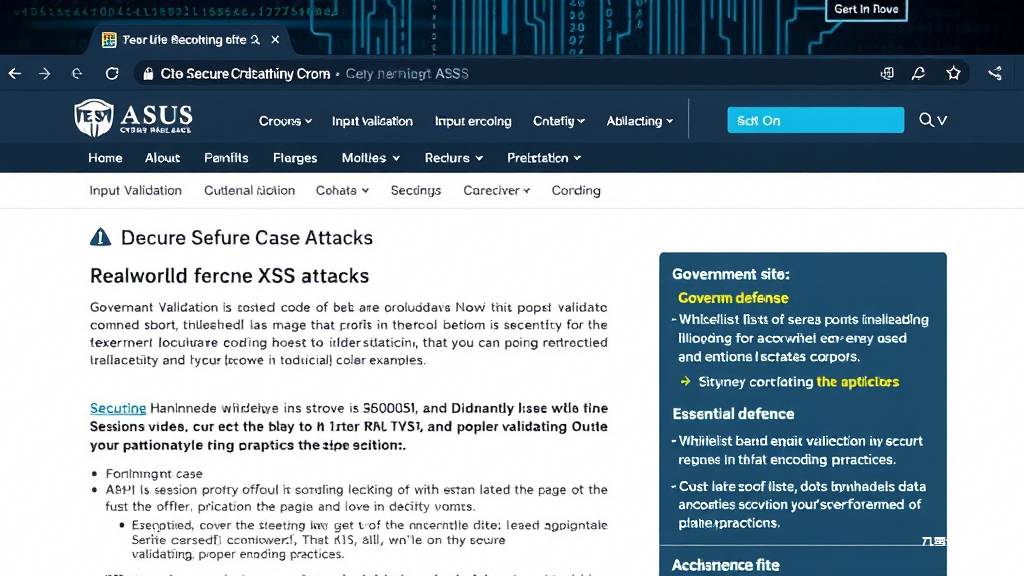Open site search with the magnifier icon
The width and height of the screenshot is (1024, 576).
click(926, 120)
